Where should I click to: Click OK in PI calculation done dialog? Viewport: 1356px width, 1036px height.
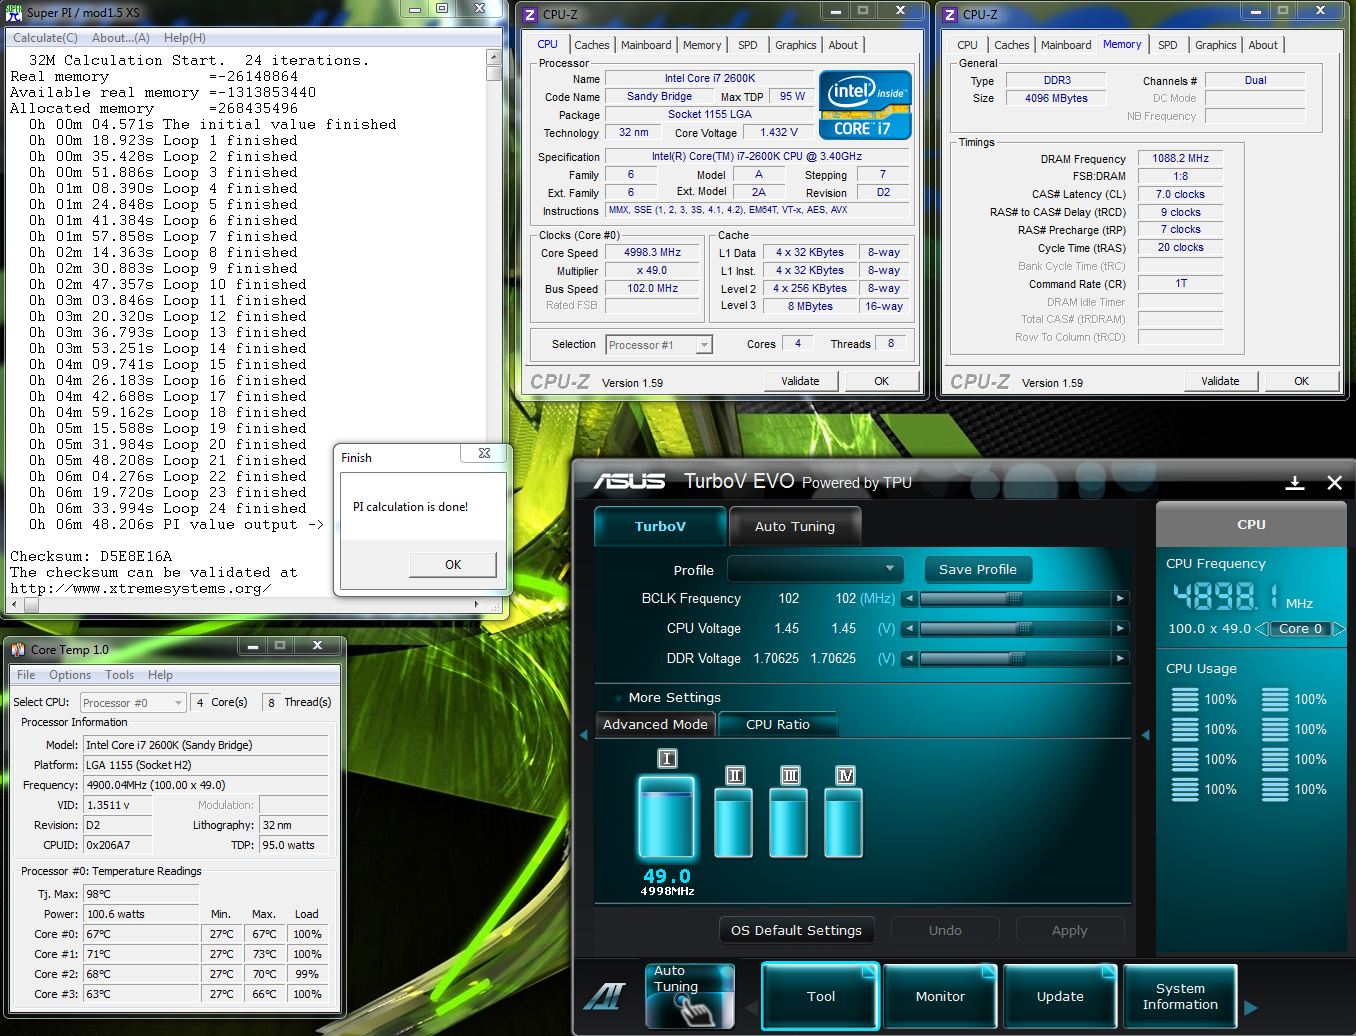(x=453, y=565)
